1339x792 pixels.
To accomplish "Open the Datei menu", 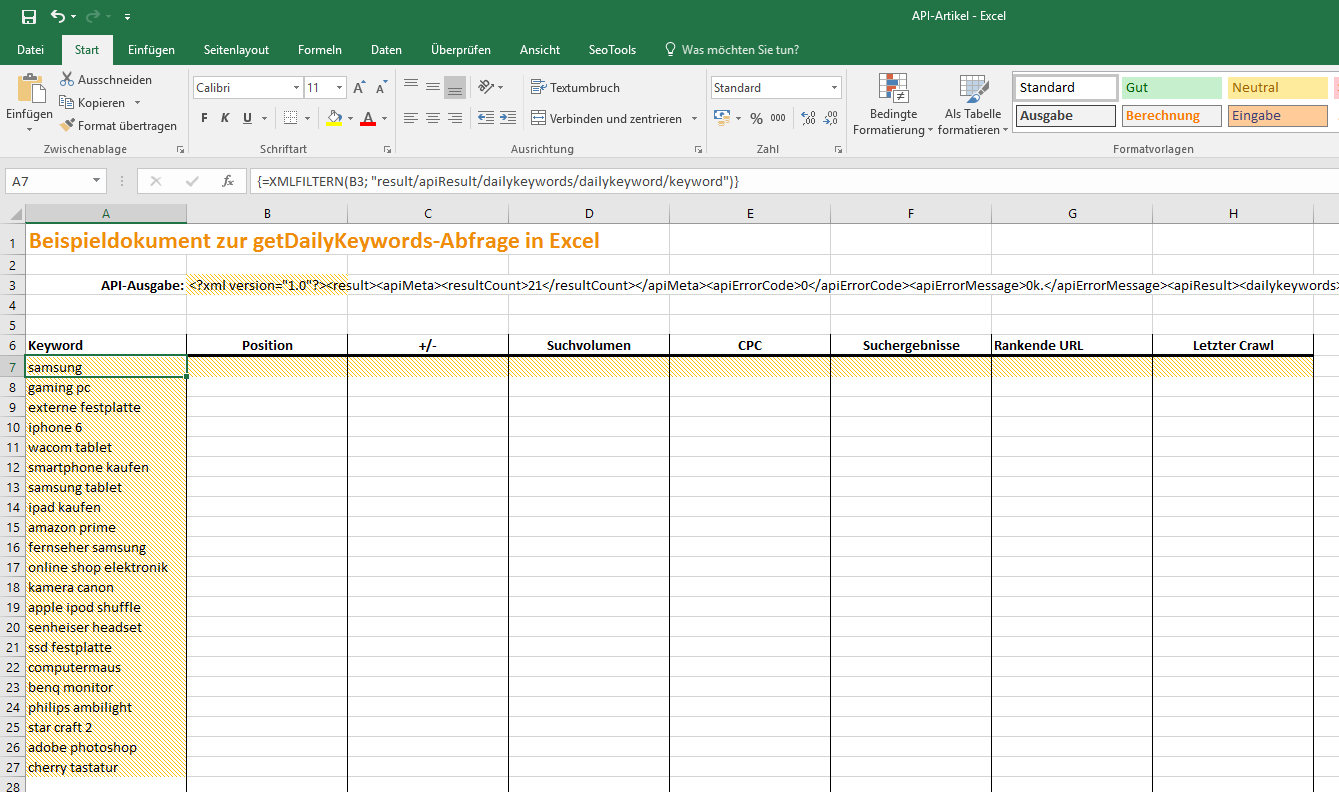I will 30,50.
